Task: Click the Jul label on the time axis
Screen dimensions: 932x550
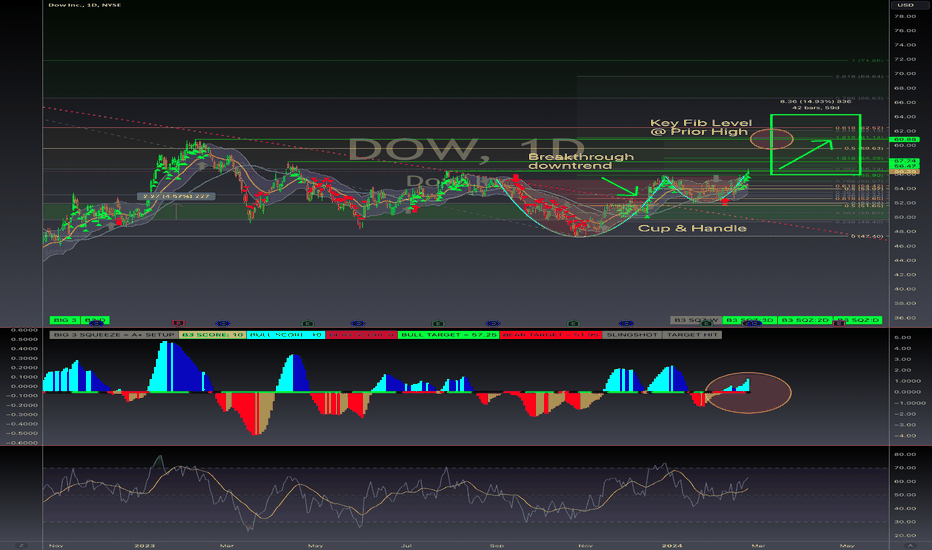Action: click(x=406, y=545)
